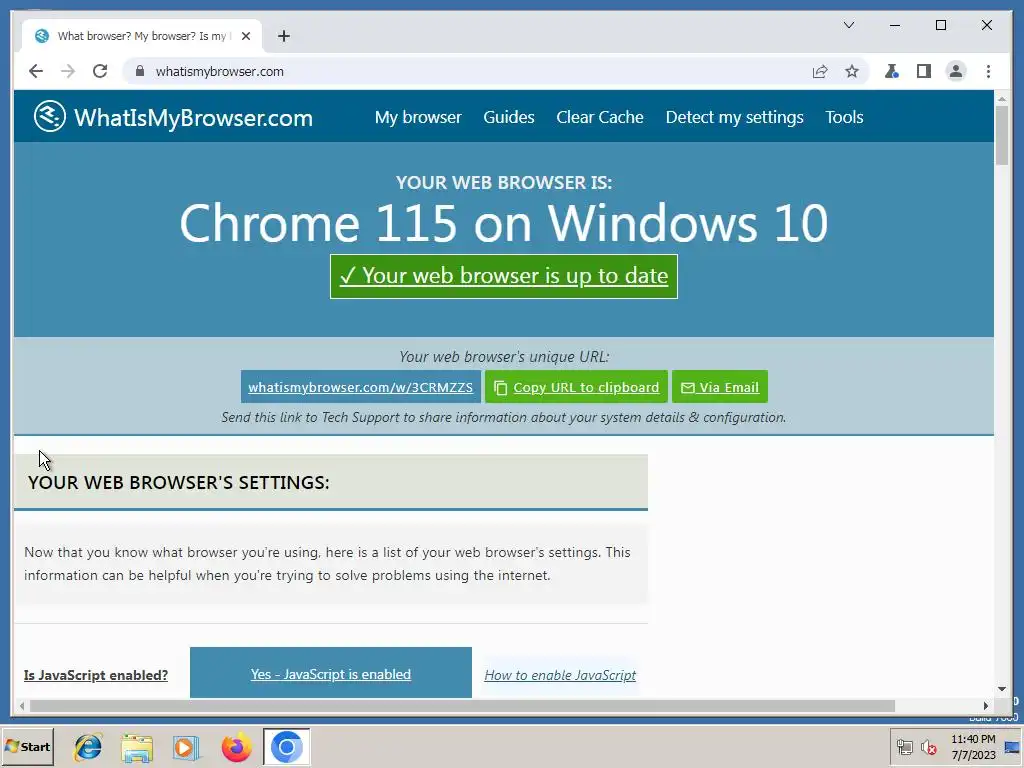Expand the tab search chevron
Screen dimensions: 1024x768
click(x=849, y=25)
